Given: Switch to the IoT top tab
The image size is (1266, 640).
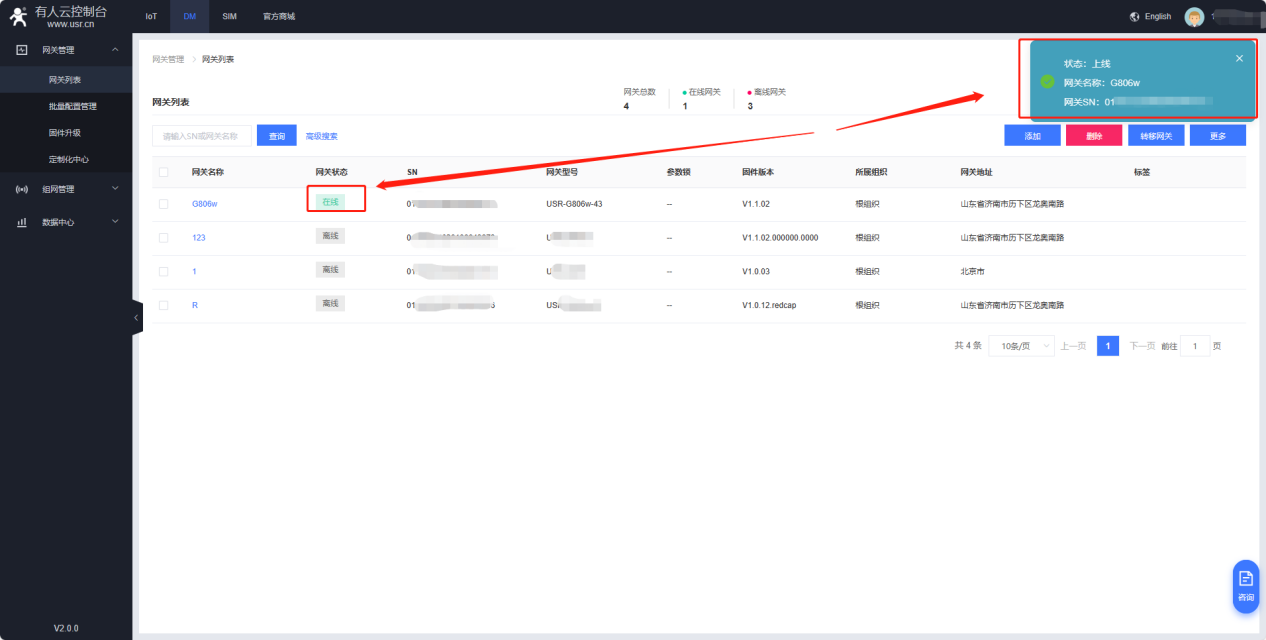Looking at the screenshot, I should pyautogui.click(x=151, y=17).
